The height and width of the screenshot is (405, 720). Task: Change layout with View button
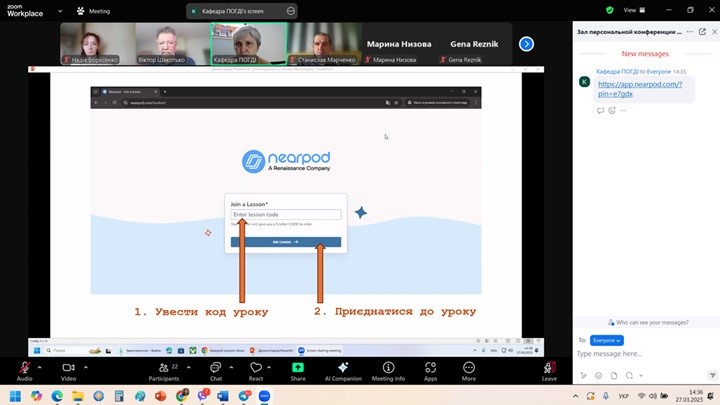[x=634, y=10]
